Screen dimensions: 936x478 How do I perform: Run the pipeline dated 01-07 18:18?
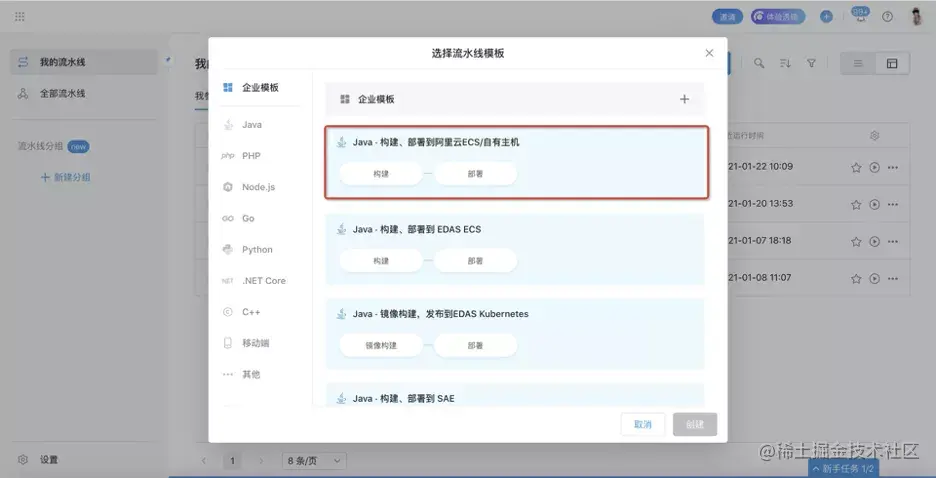tap(875, 242)
